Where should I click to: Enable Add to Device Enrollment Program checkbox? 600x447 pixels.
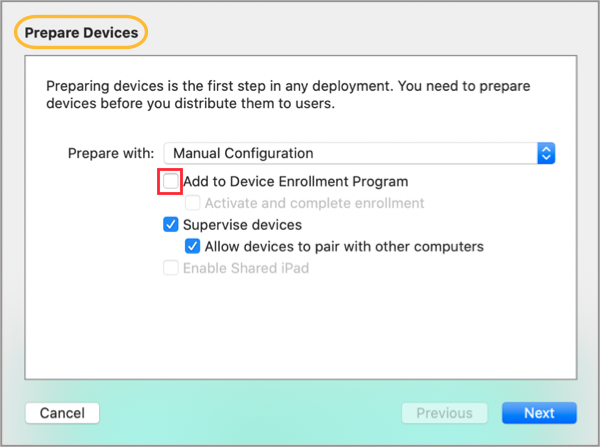(x=171, y=182)
